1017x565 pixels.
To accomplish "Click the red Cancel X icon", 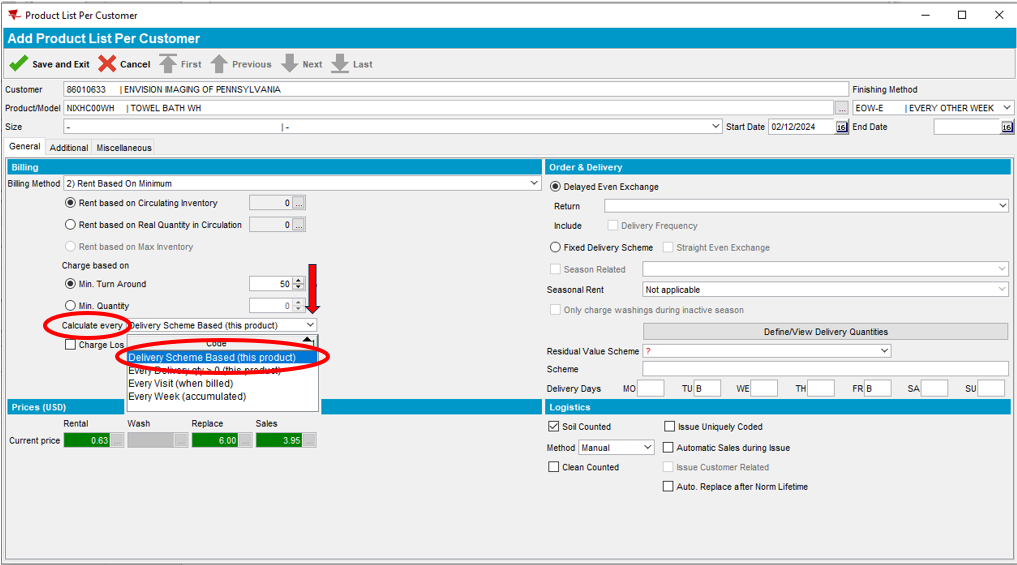I will point(107,64).
